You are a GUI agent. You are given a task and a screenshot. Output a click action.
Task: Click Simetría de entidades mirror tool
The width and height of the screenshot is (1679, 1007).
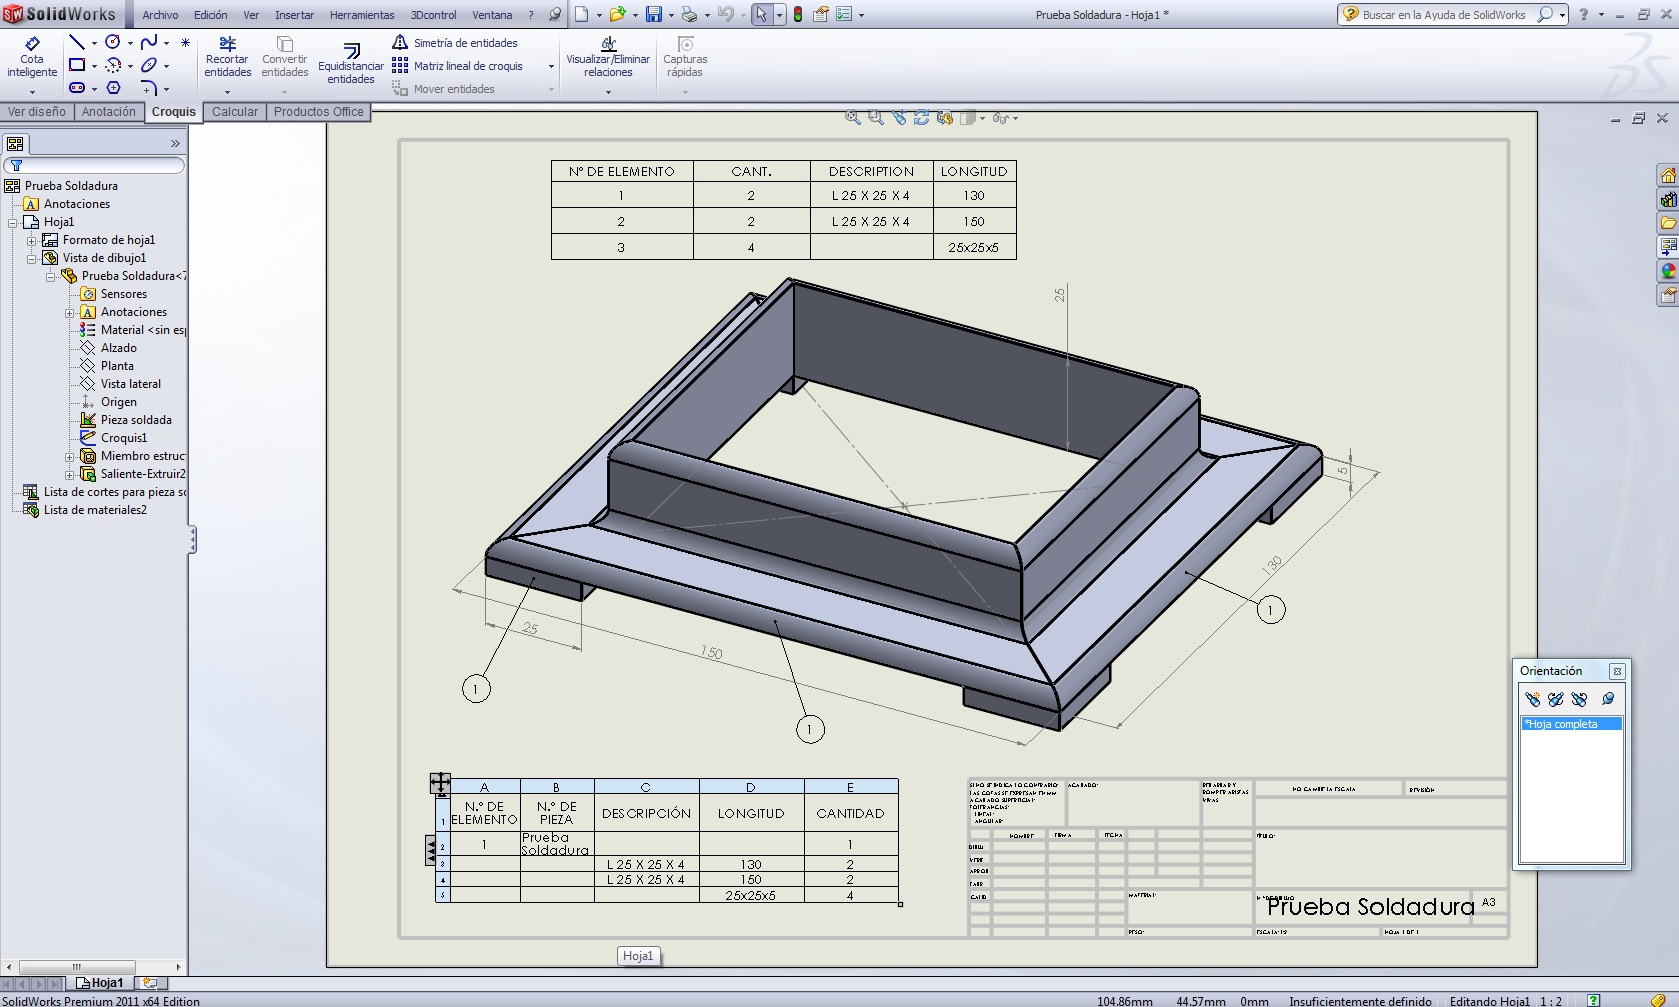(x=455, y=43)
